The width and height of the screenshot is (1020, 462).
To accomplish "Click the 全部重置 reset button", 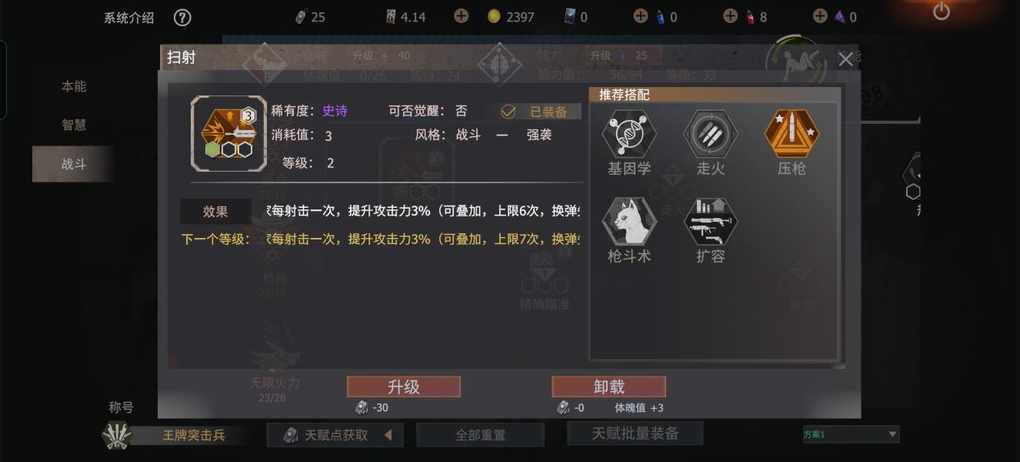I will pyautogui.click(x=480, y=435).
